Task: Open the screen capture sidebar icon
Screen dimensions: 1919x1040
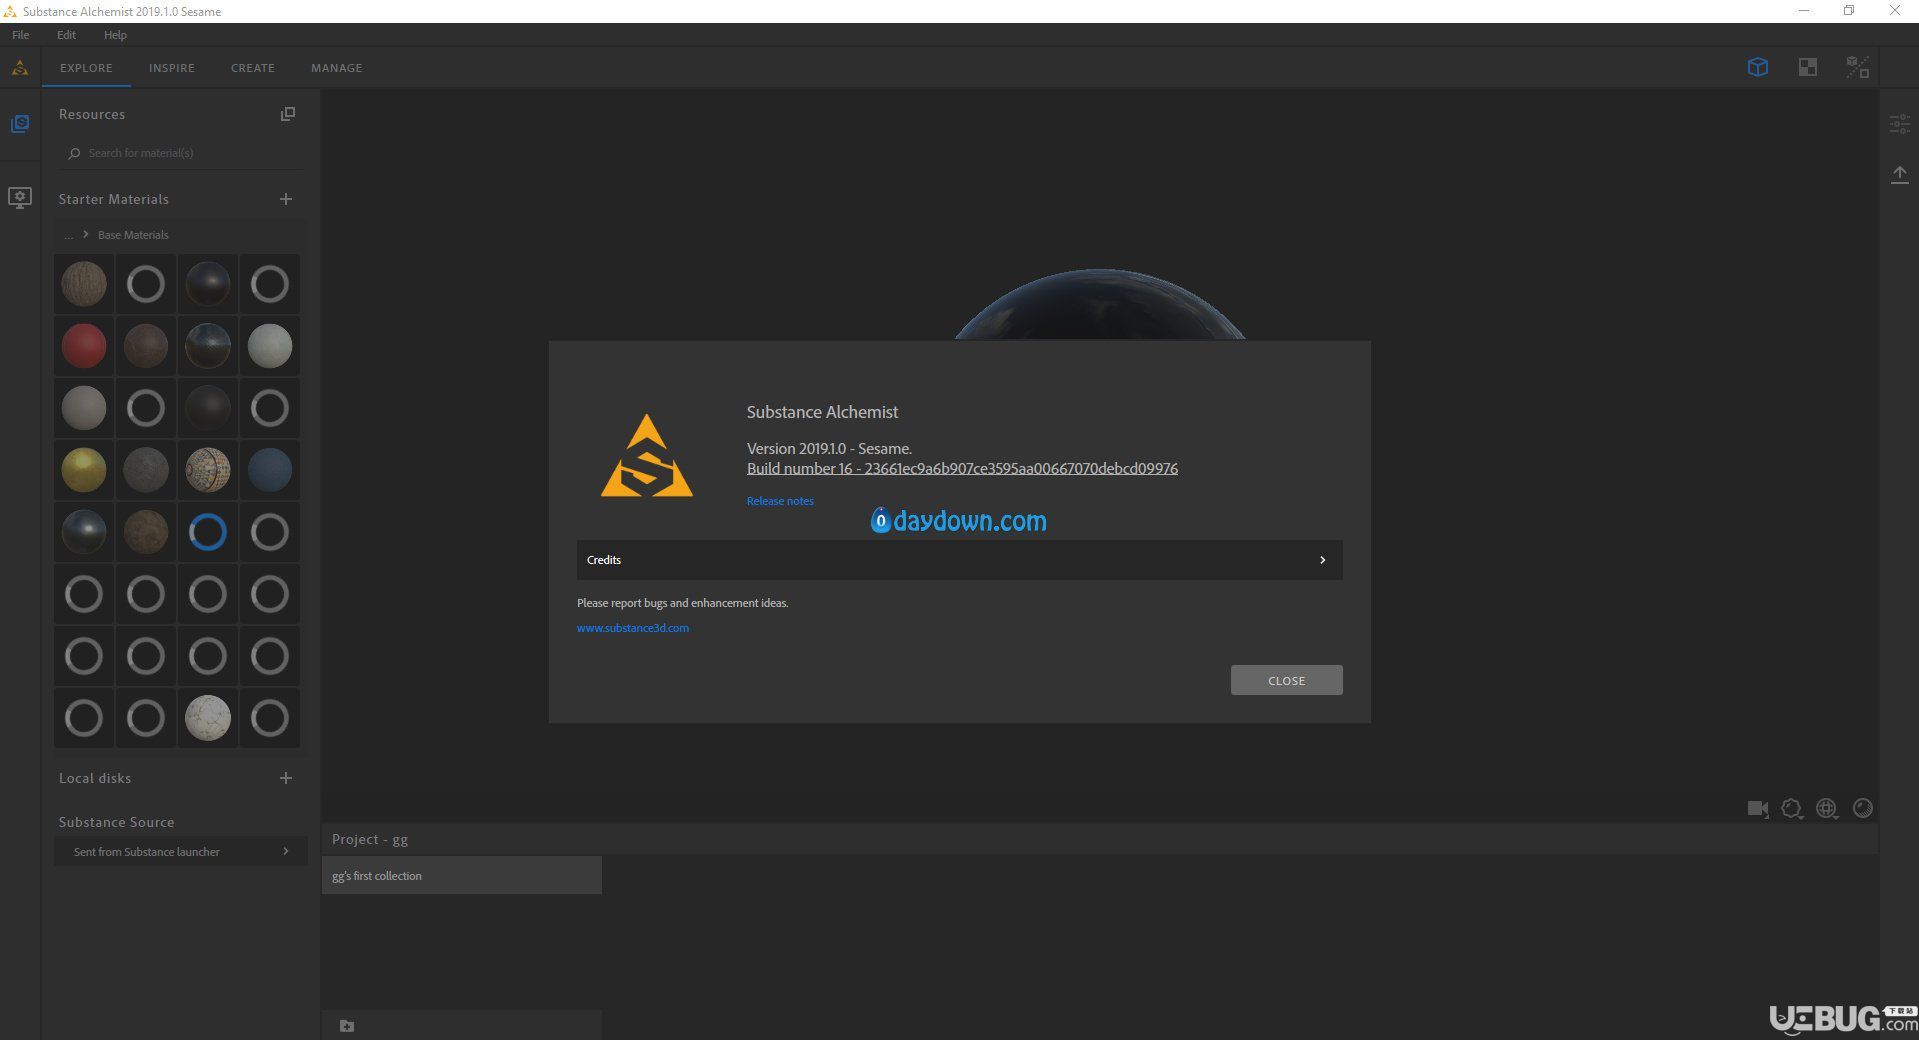Action: click(20, 197)
